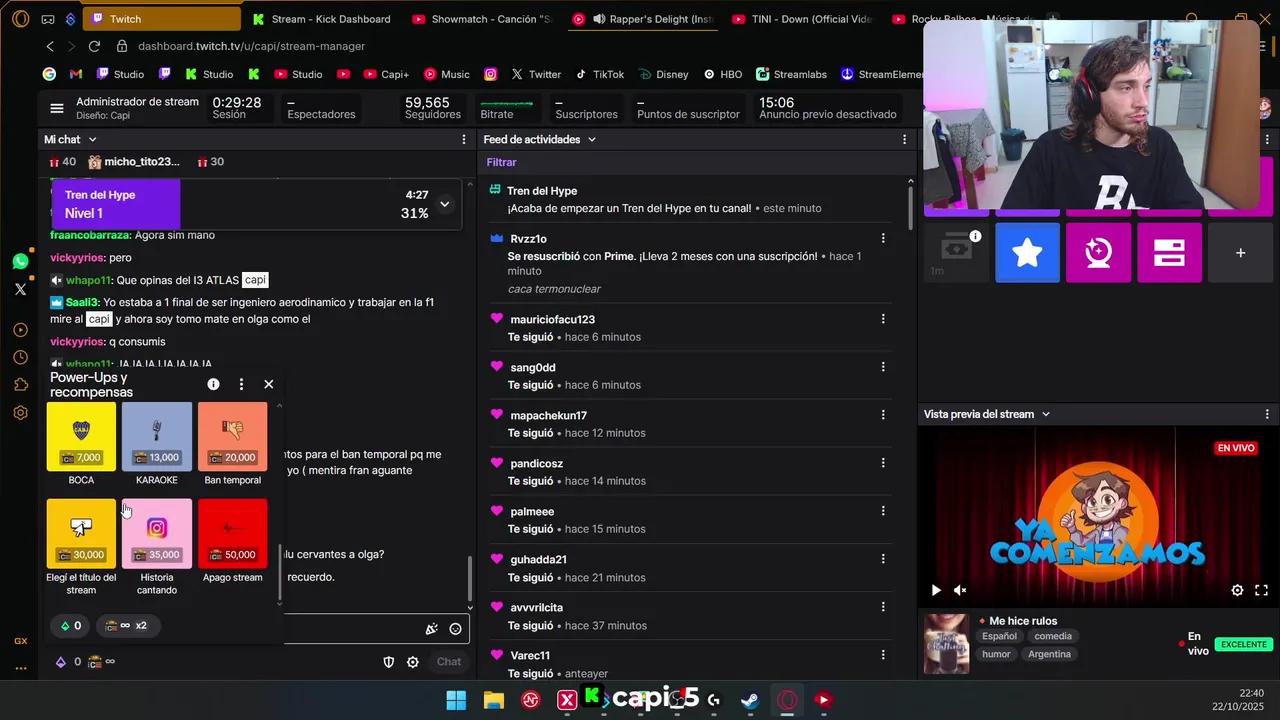Open Opera sidebar settings gear
The image size is (1280, 720).
(20, 412)
